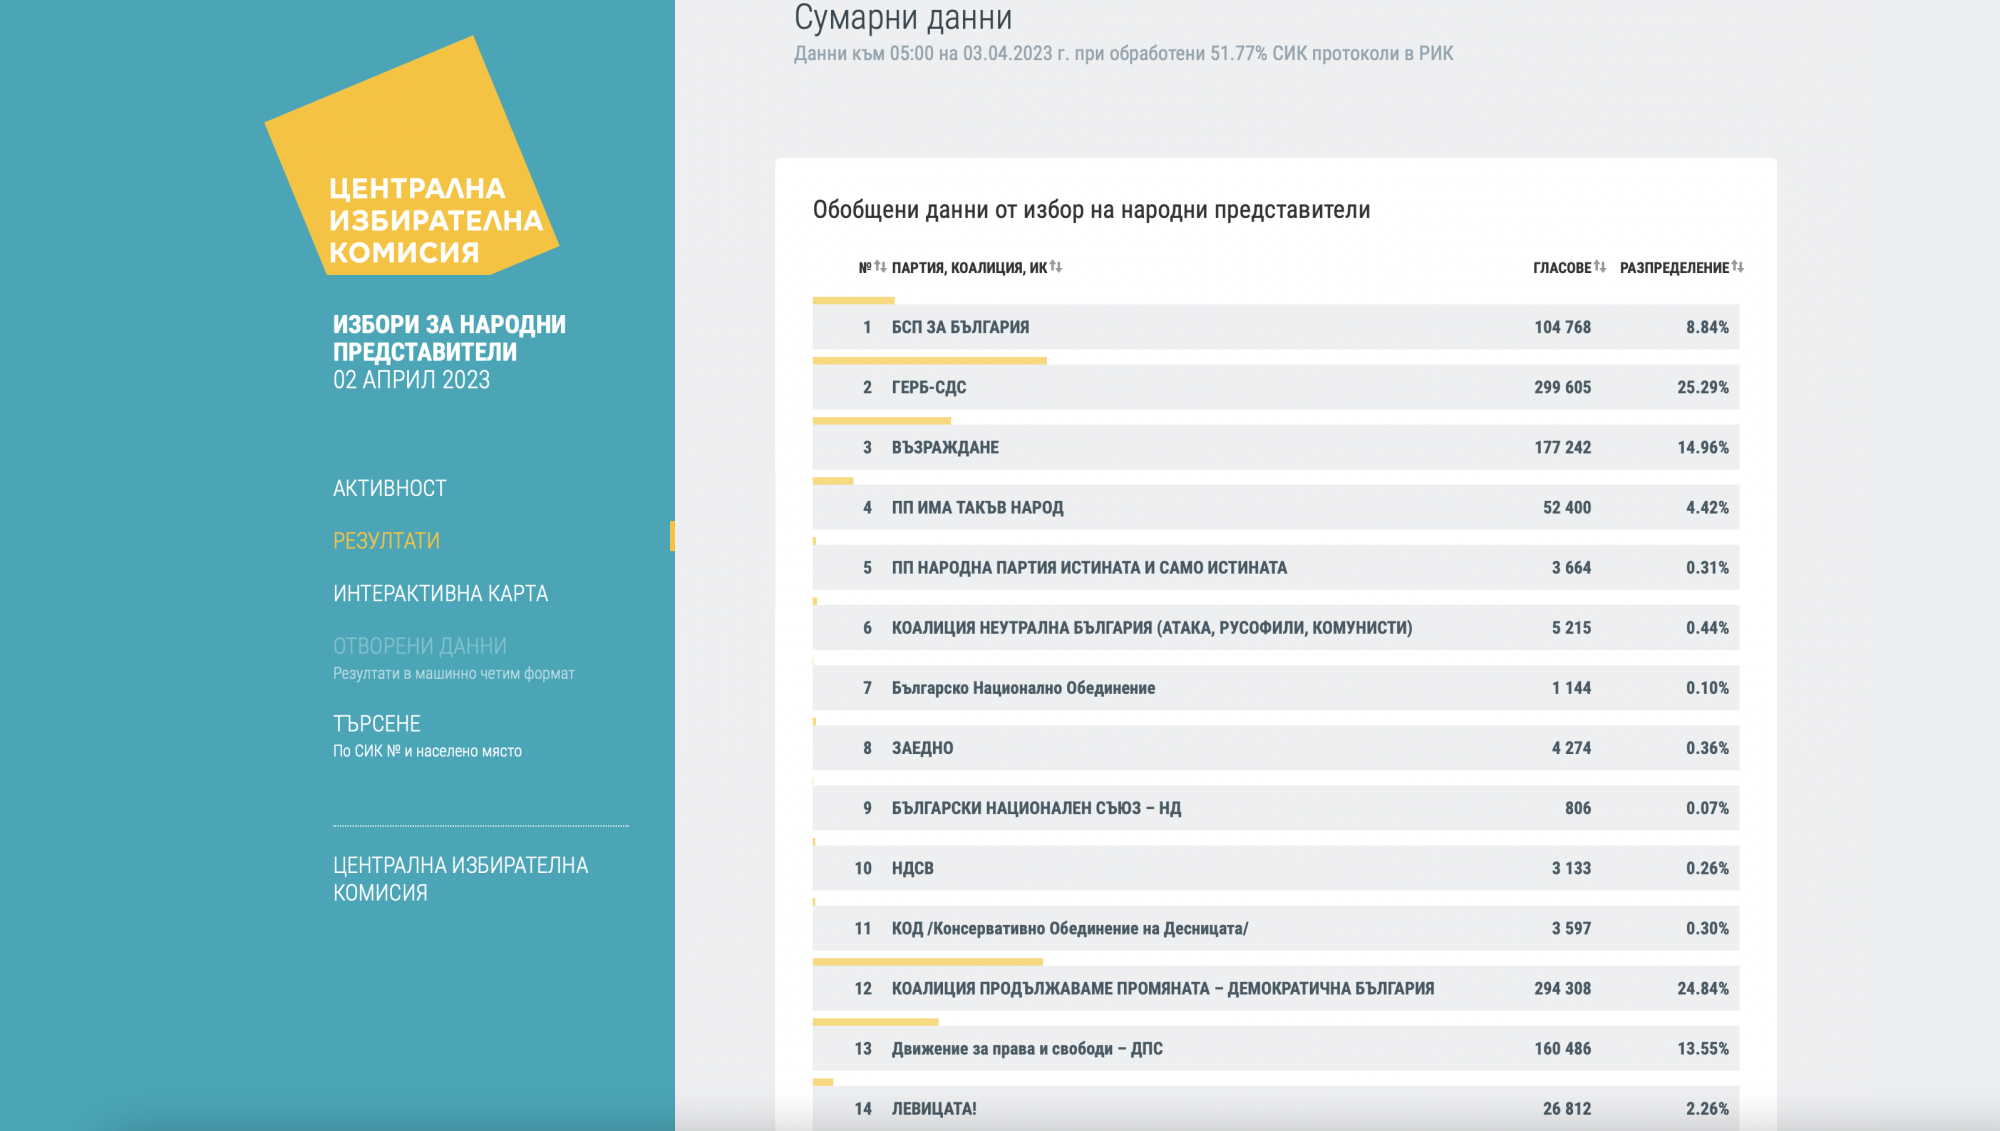Select Българско Национално Обединение row
The image size is (2000, 1131).
[1275, 687]
